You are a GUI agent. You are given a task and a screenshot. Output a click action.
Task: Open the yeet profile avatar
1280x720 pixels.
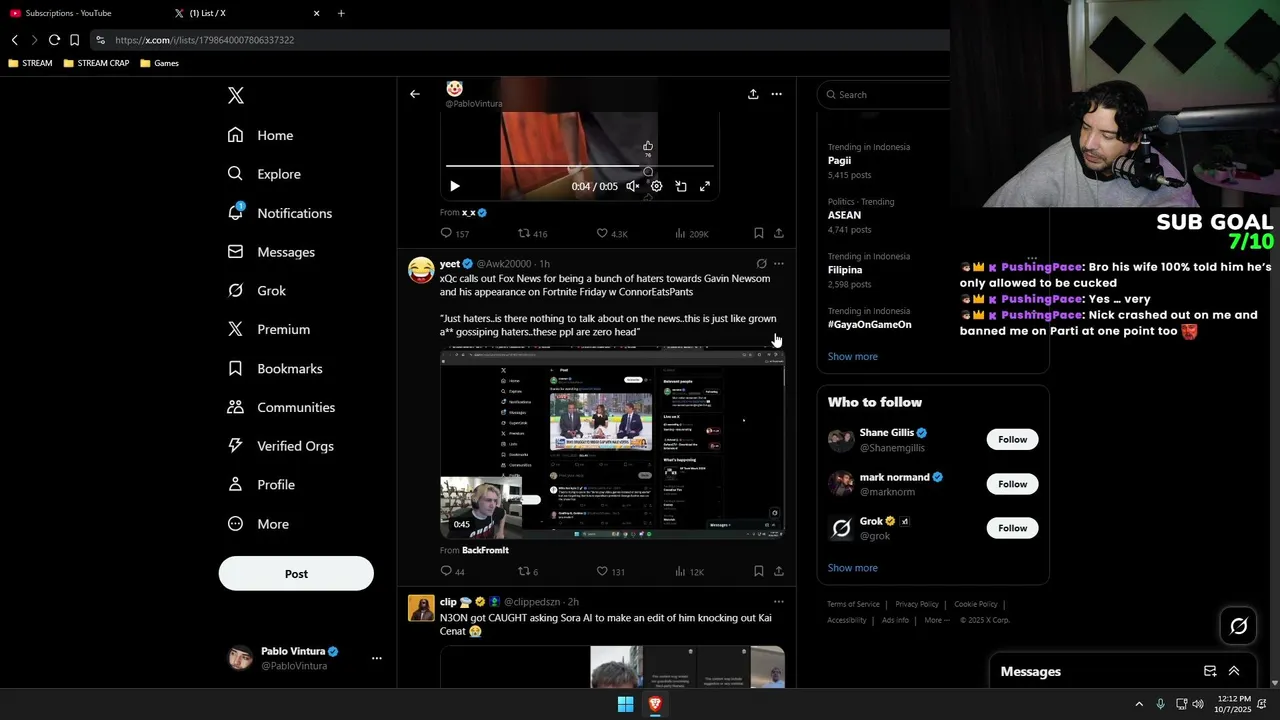[421, 270]
